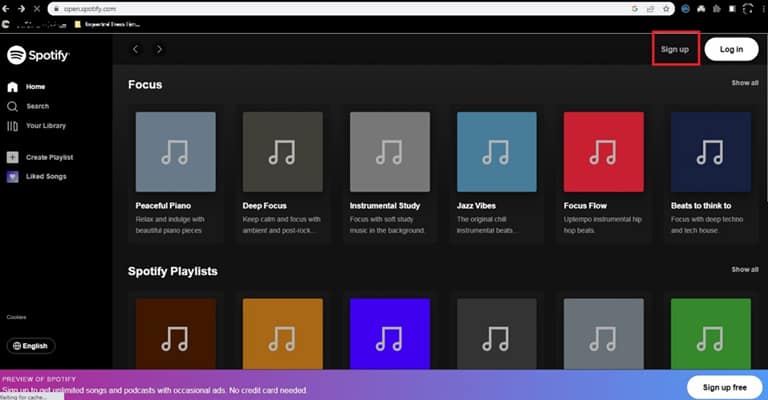Image resolution: width=768 pixels, height=400 pixels.
Task: Open the English language selector
Action: click(31, 346)
